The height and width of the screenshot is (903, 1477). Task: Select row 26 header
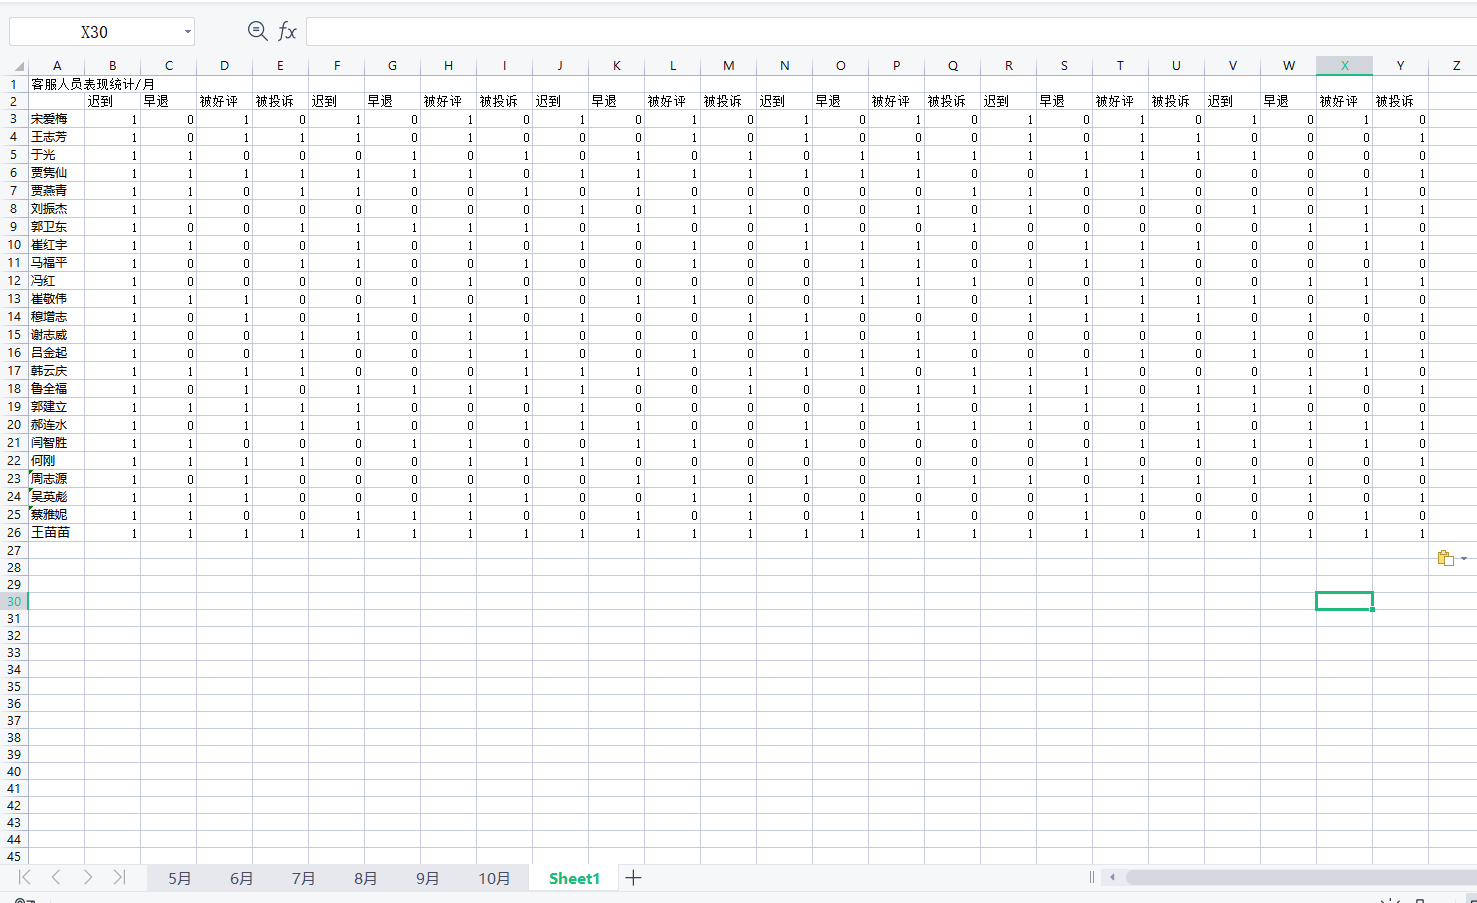point(14,533)
